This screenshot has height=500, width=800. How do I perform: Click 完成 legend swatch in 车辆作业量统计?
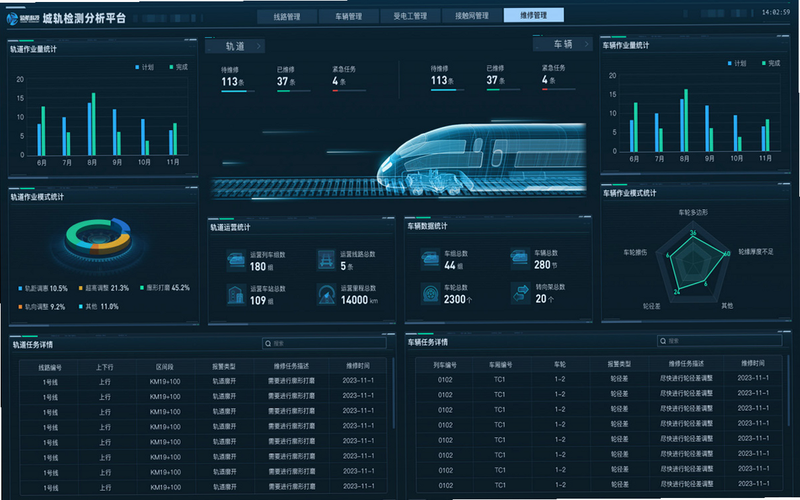click(x=764, y=64)
